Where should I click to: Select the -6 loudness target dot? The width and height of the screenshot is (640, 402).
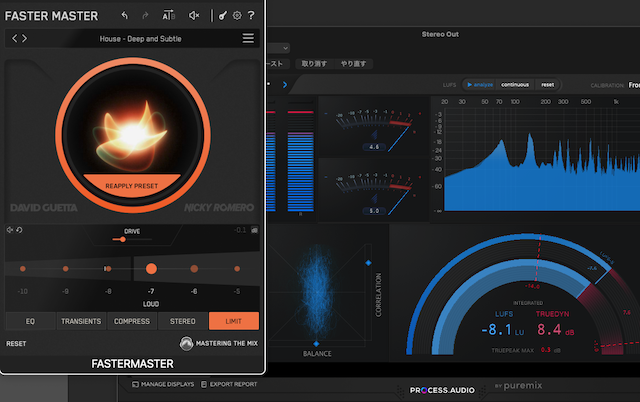(194, 269)
